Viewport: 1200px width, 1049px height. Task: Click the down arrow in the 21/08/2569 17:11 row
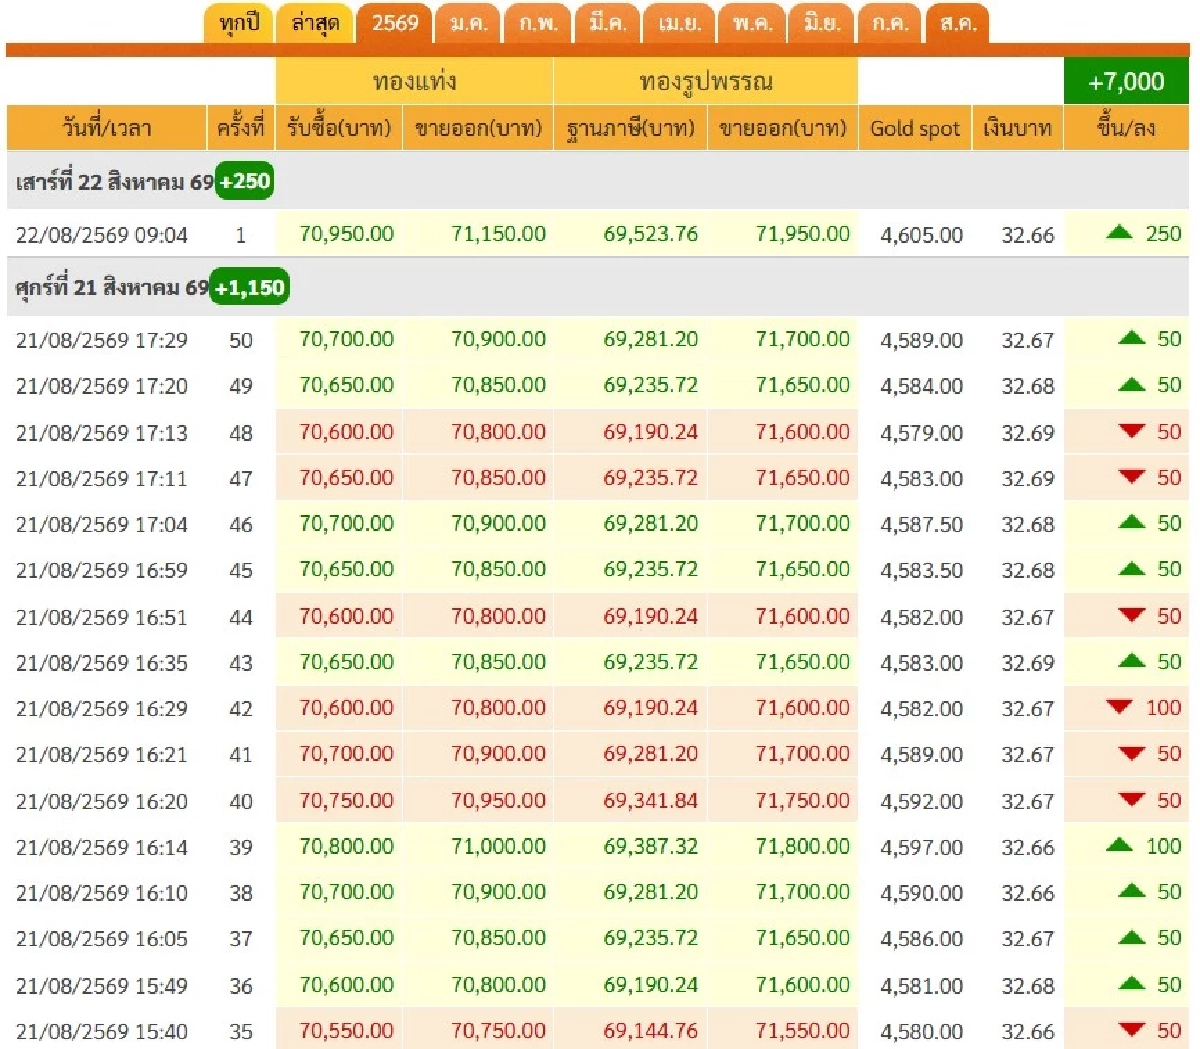[x=1131, y=477]
